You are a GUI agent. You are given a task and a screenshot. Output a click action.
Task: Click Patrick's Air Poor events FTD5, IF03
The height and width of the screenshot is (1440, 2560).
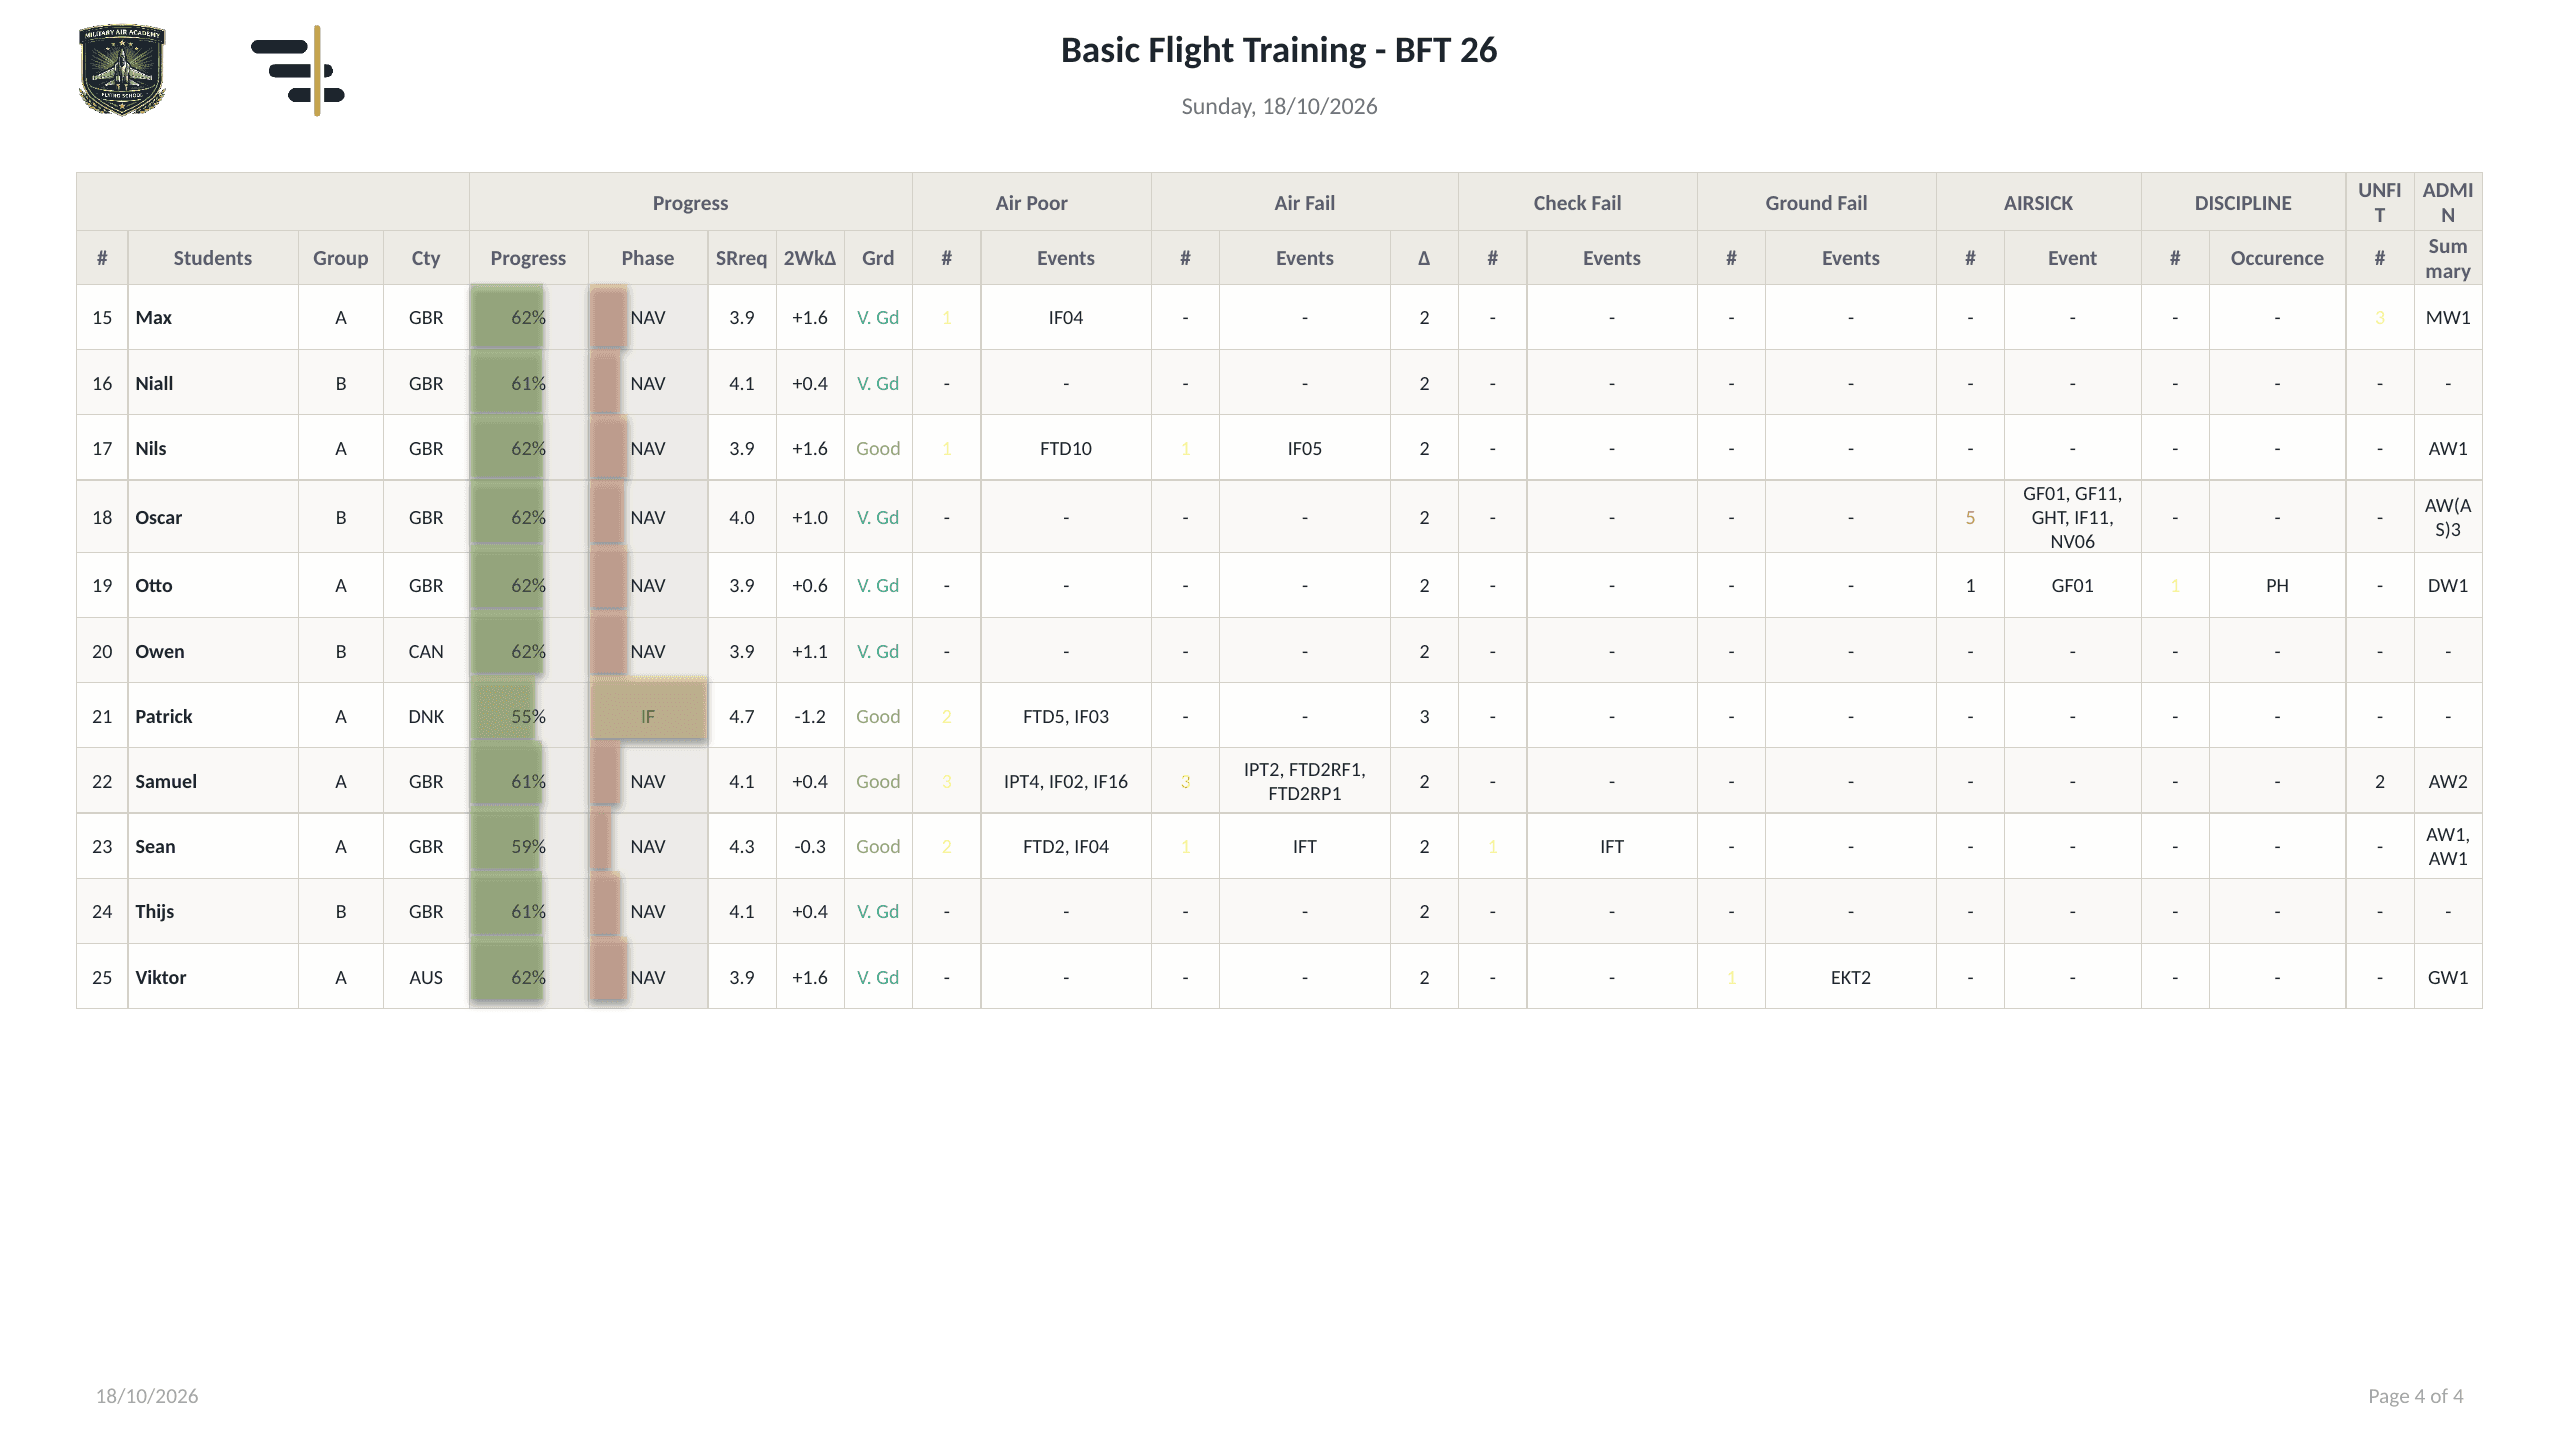coord(1066,717)
